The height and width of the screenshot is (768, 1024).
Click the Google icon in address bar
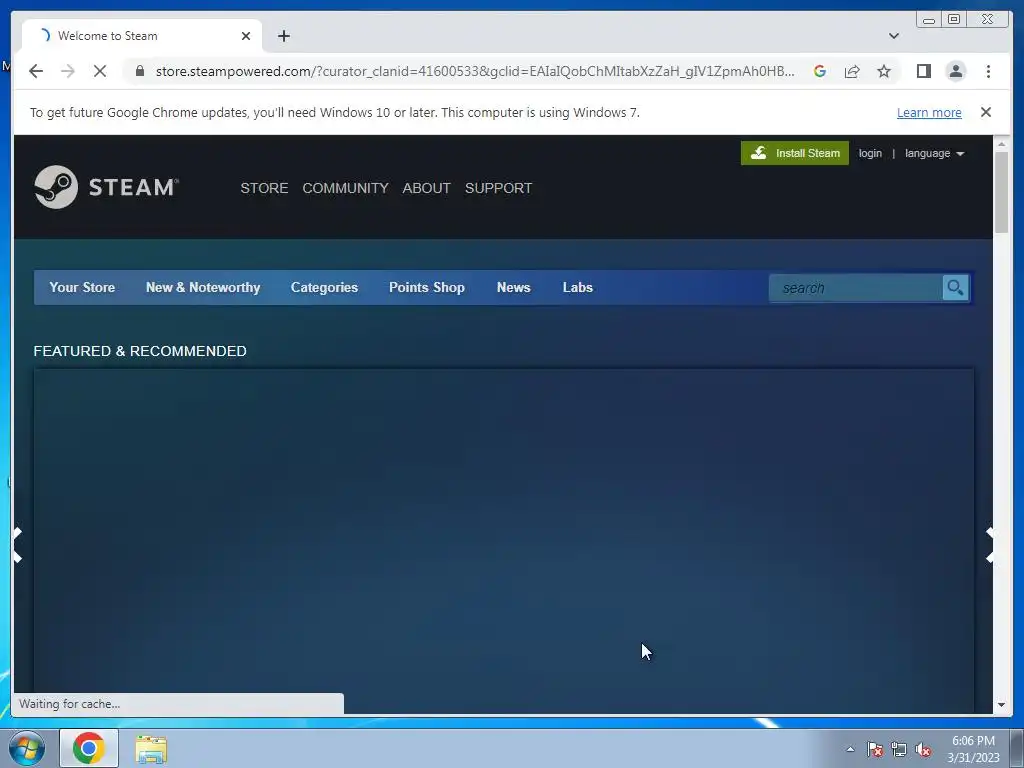820,71
